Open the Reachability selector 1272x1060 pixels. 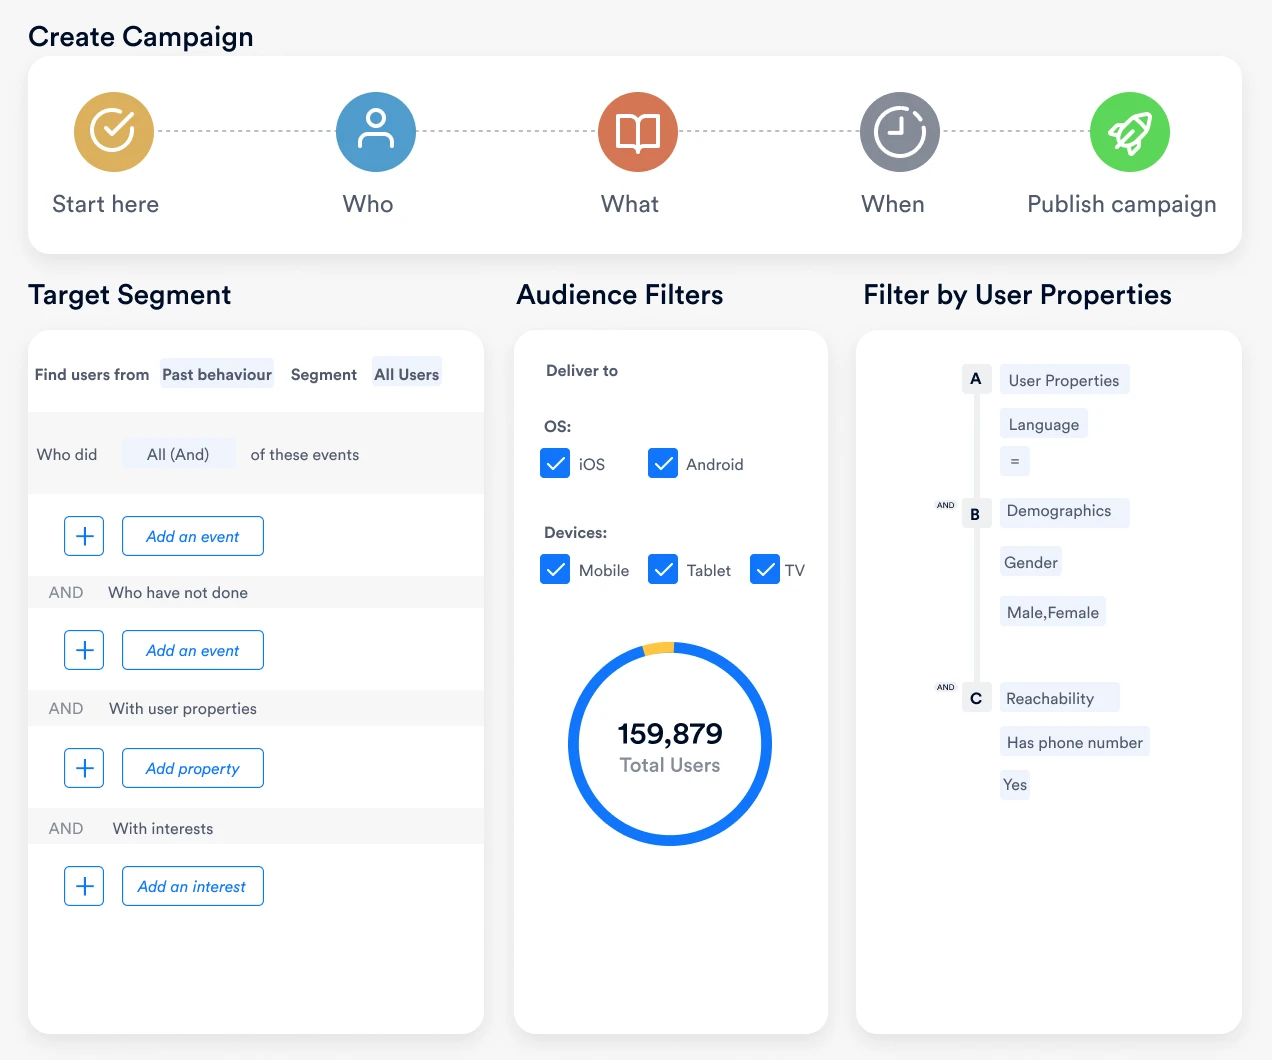pyautogui.click(x=1059, y=698)
